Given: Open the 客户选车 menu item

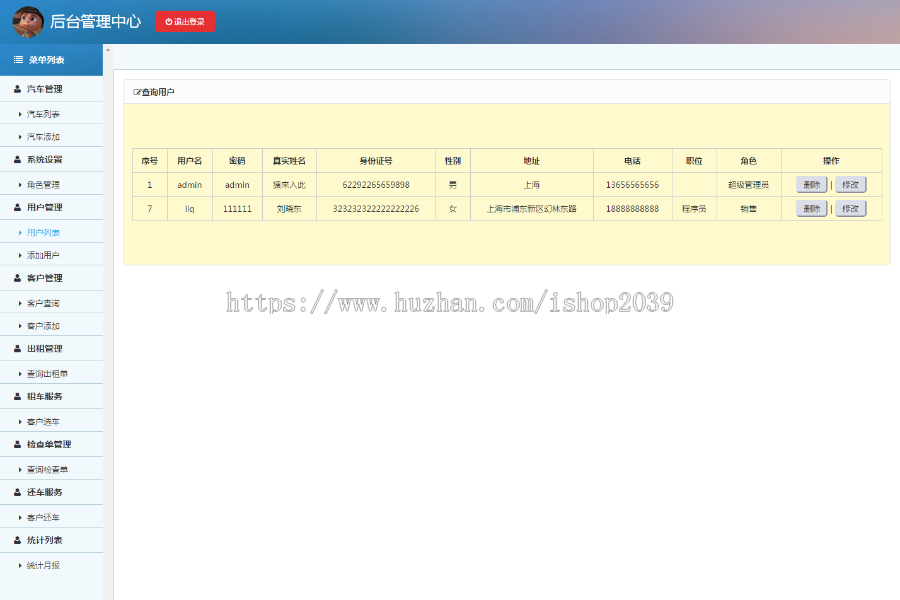Looking at the screenshot, I should [51, 421].
